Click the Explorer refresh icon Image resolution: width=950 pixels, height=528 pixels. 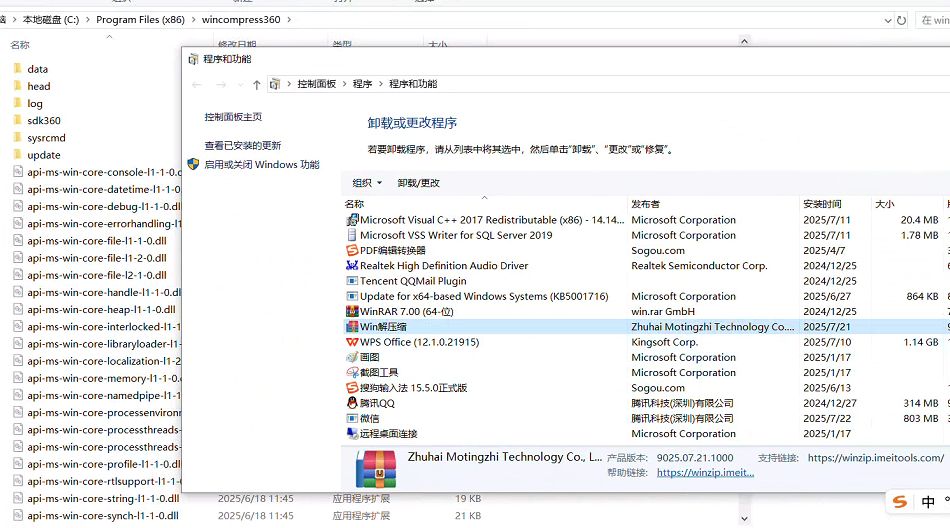pos(902,20)
